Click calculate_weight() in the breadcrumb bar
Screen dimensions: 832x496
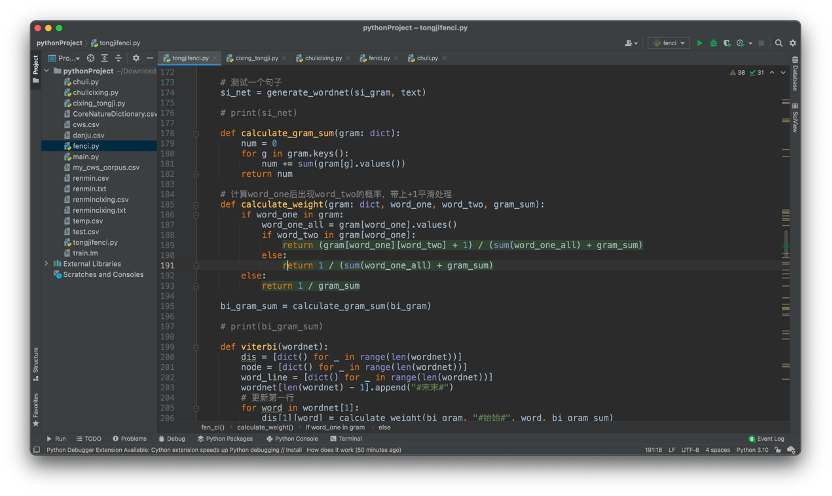265,427
